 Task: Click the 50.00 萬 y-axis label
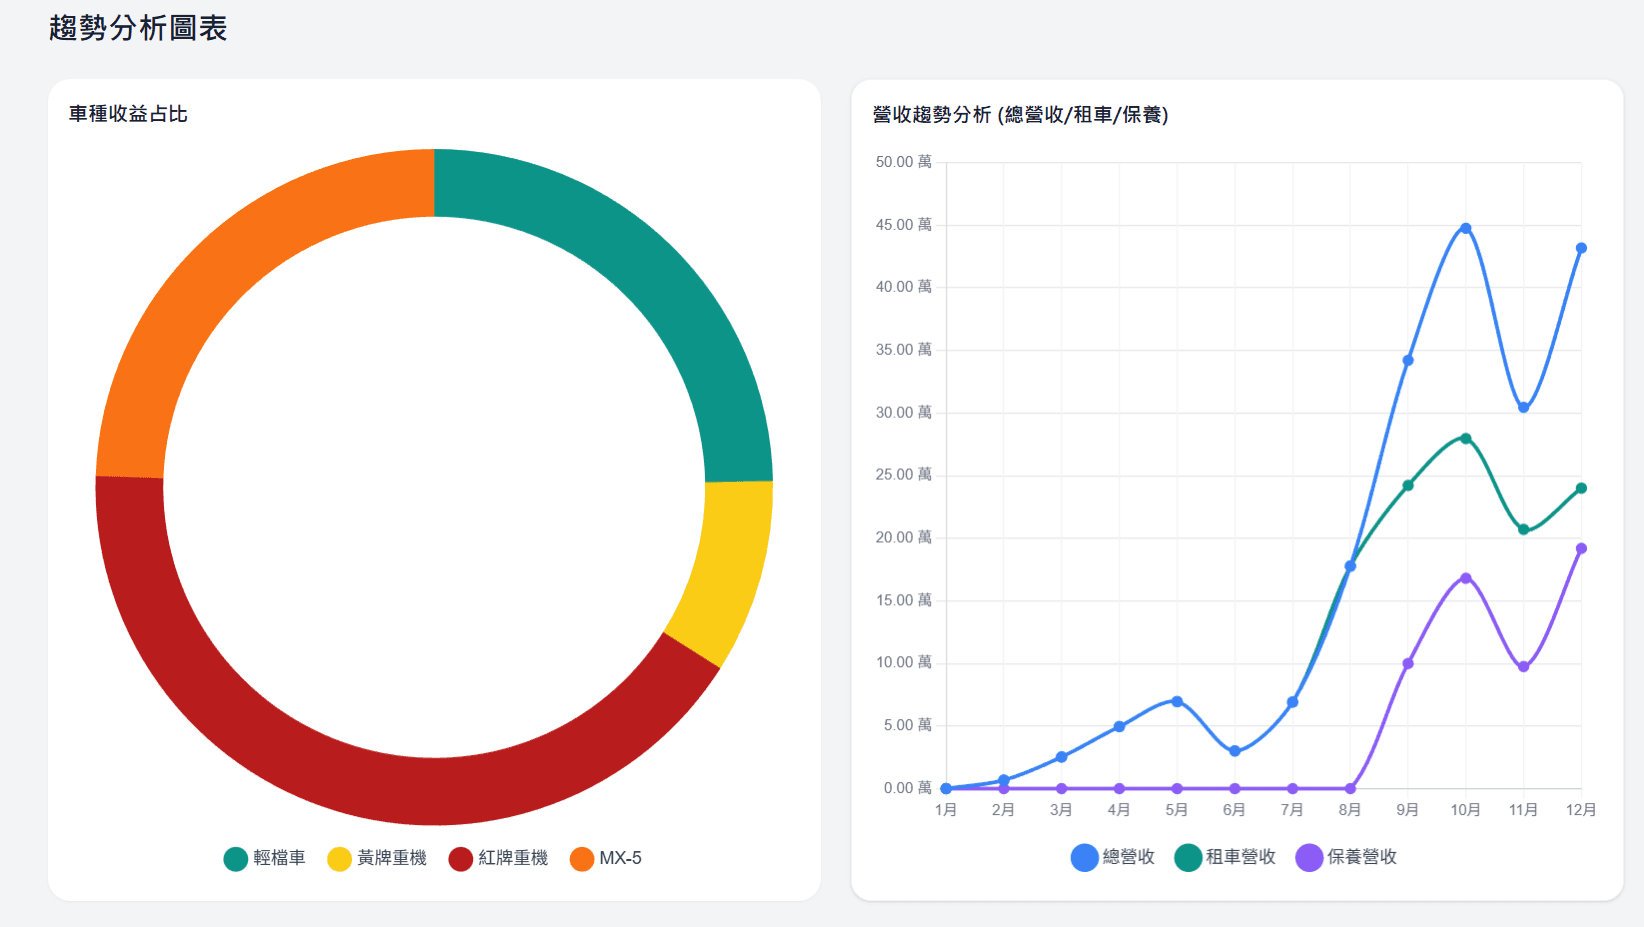click(904, 162)
